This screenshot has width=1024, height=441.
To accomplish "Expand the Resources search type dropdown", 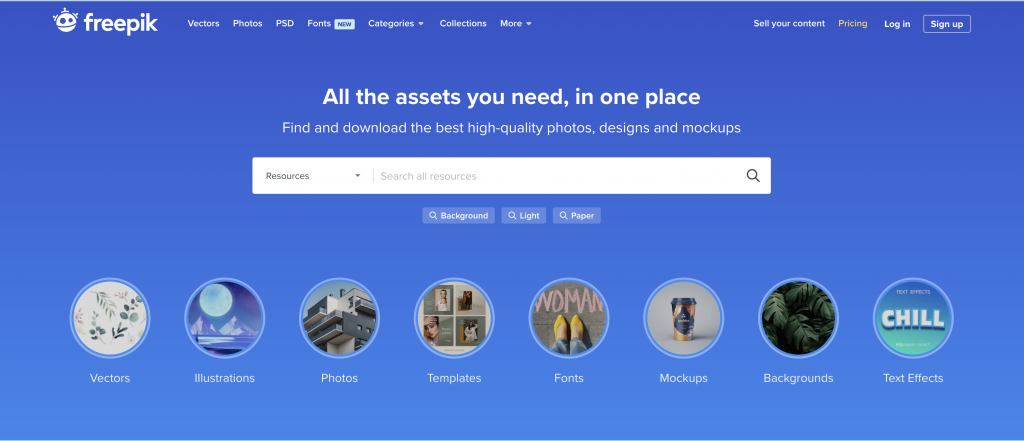I will click(x=313, y=176).
